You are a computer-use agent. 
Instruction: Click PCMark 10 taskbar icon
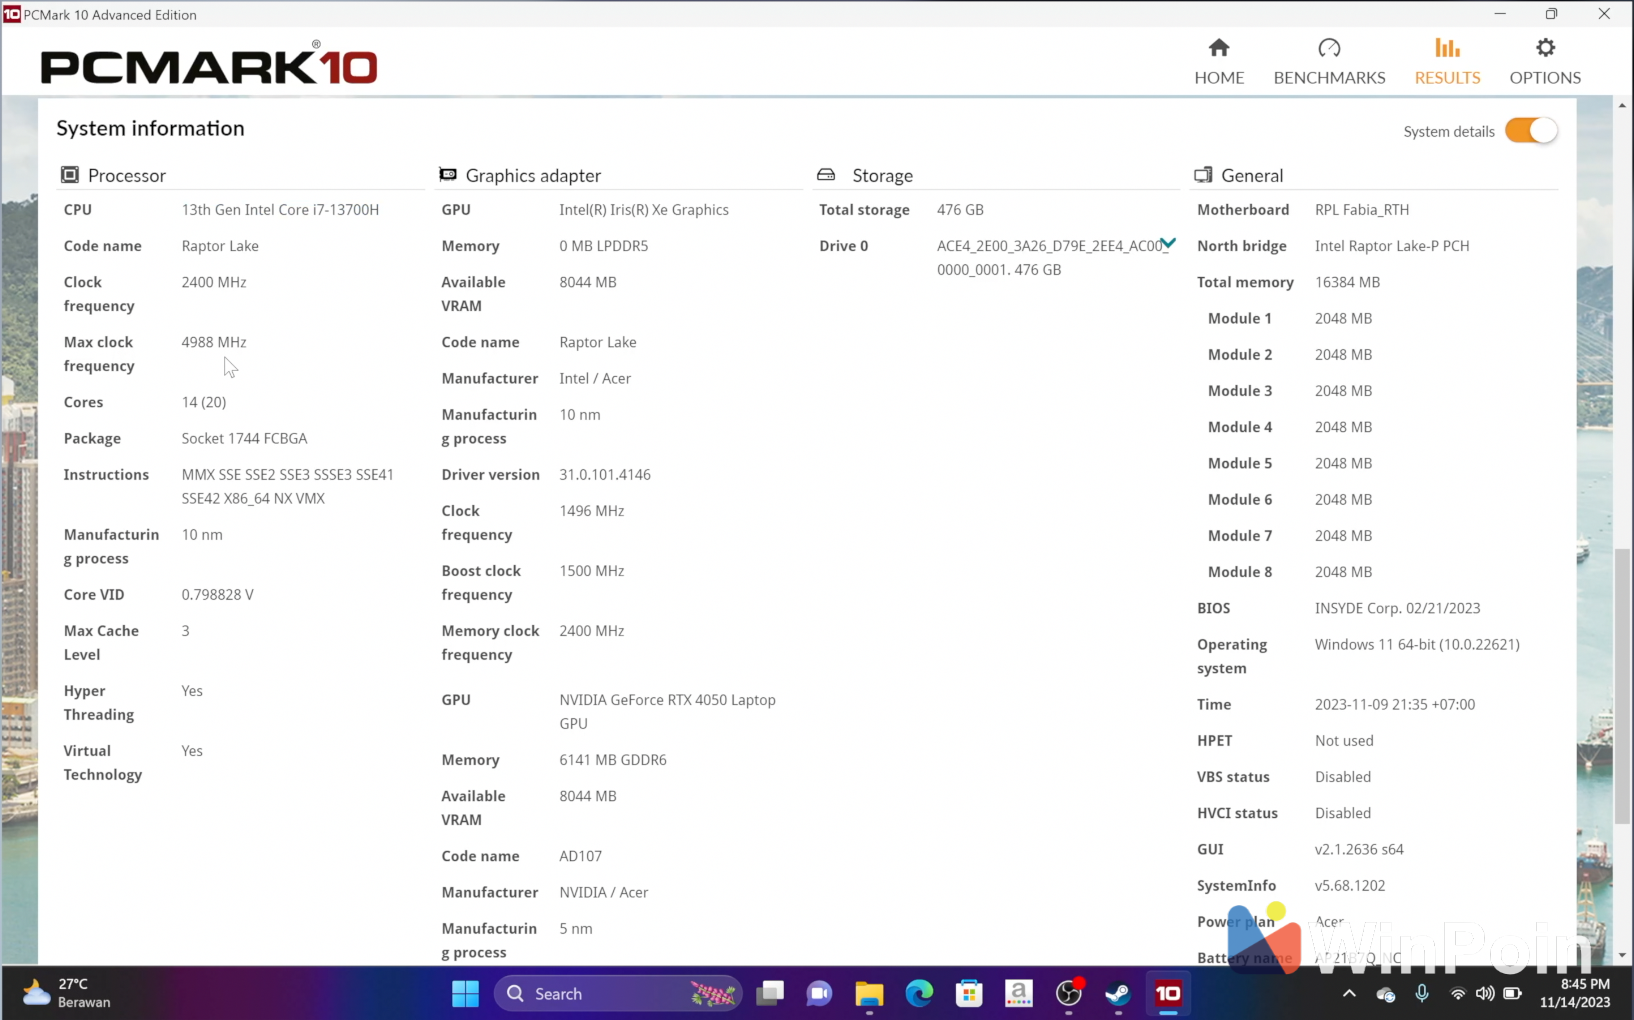point(1168,994)
